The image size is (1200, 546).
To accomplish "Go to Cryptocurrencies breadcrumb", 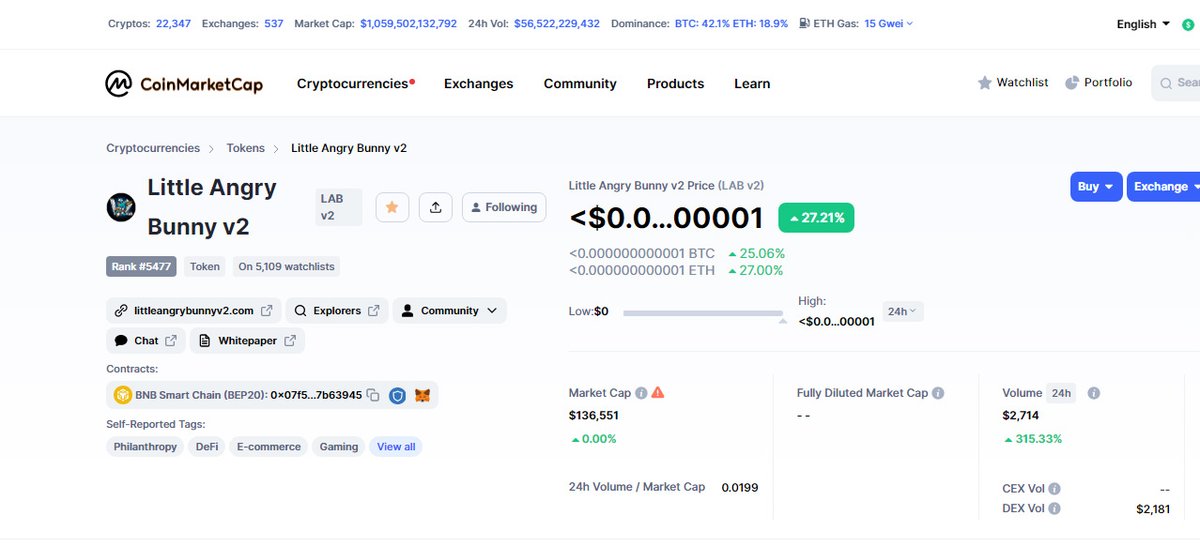I will 153,148.
